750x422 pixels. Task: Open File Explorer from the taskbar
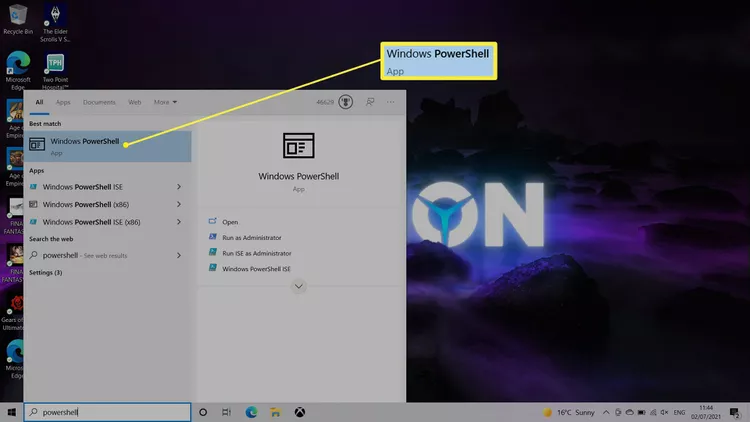coord(275,412)
